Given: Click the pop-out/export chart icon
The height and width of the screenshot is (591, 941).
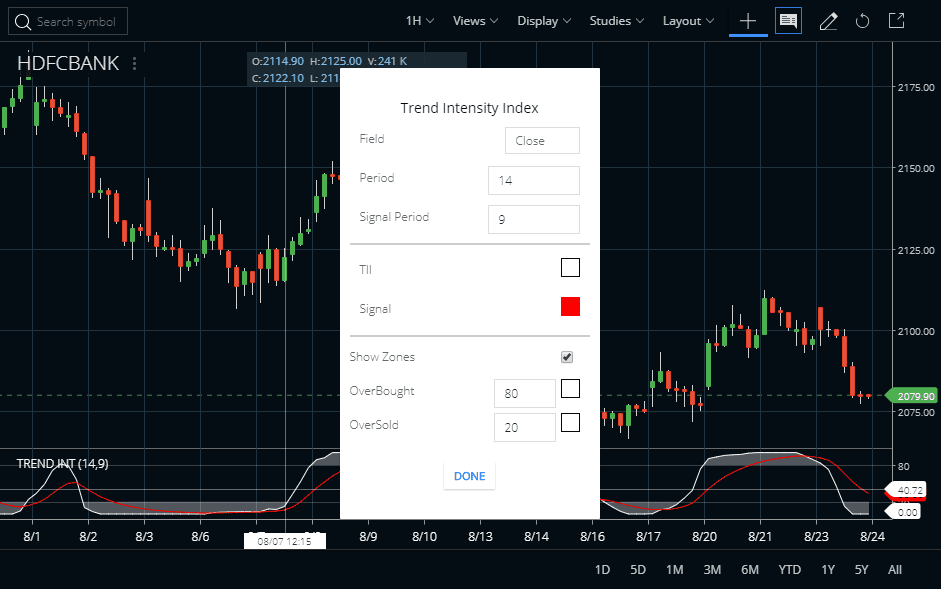Looking at the screenshot, I should [896, 20].
